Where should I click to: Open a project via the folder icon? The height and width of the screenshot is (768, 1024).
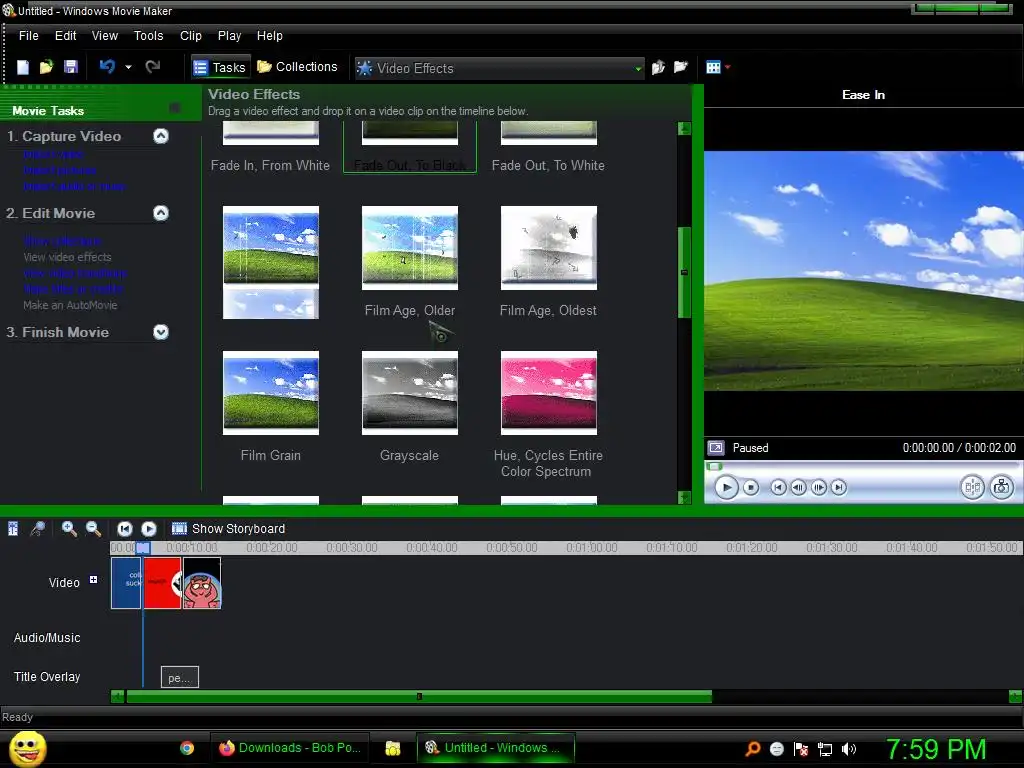(x=46, y=67)
